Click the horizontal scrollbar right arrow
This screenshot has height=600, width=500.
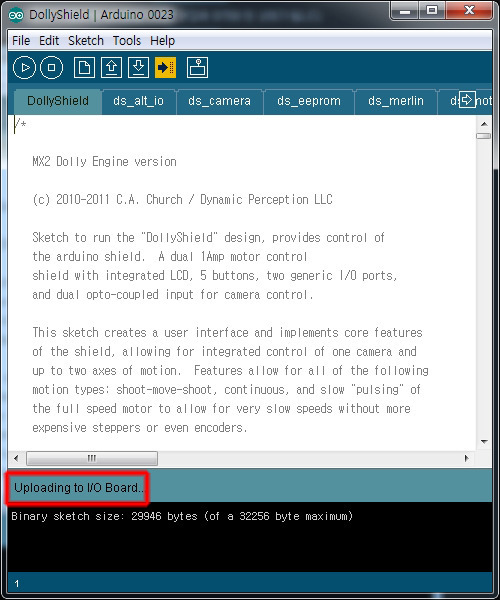click(x=466, y=458)
